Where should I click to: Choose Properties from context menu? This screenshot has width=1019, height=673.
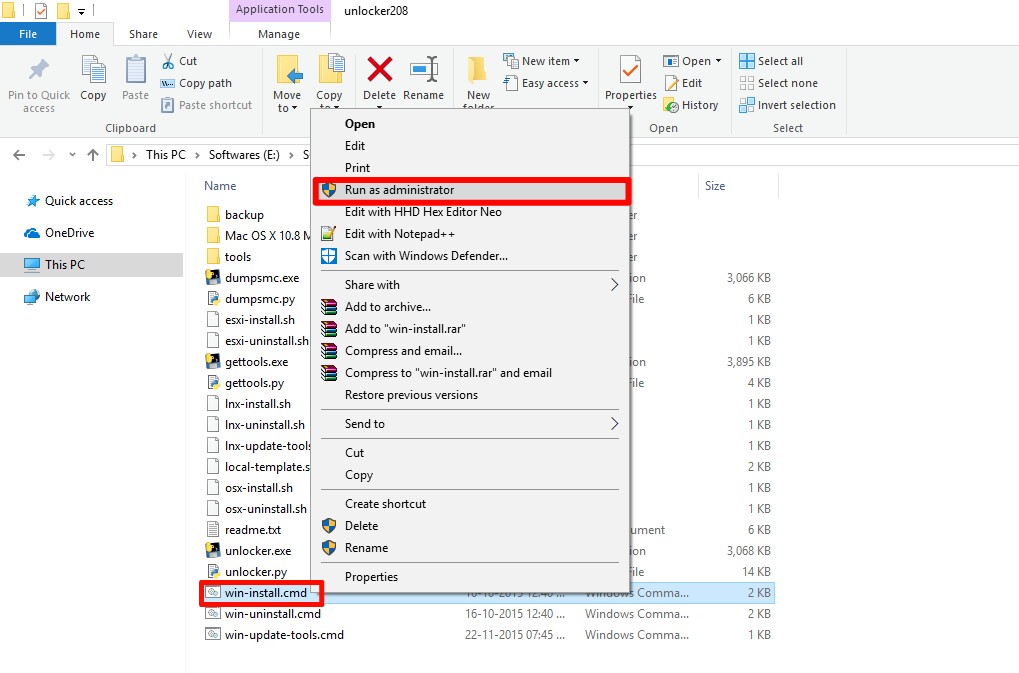(x=470, y=577)
